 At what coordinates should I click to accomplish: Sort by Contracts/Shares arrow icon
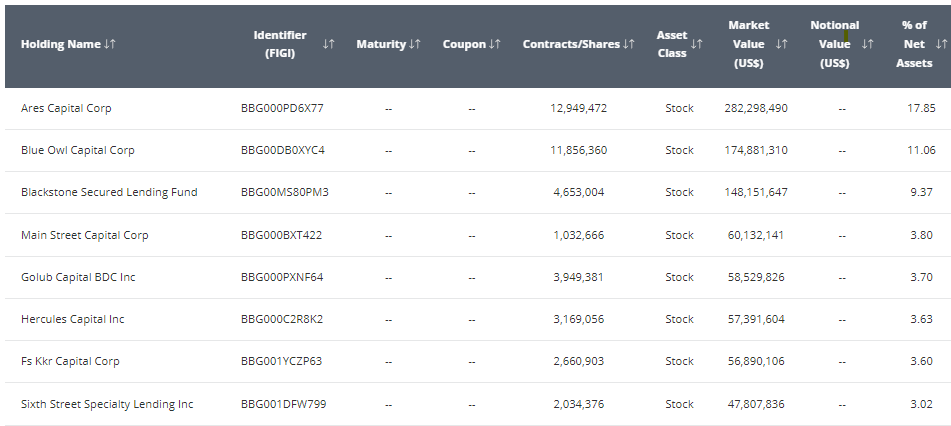point(629,45)
